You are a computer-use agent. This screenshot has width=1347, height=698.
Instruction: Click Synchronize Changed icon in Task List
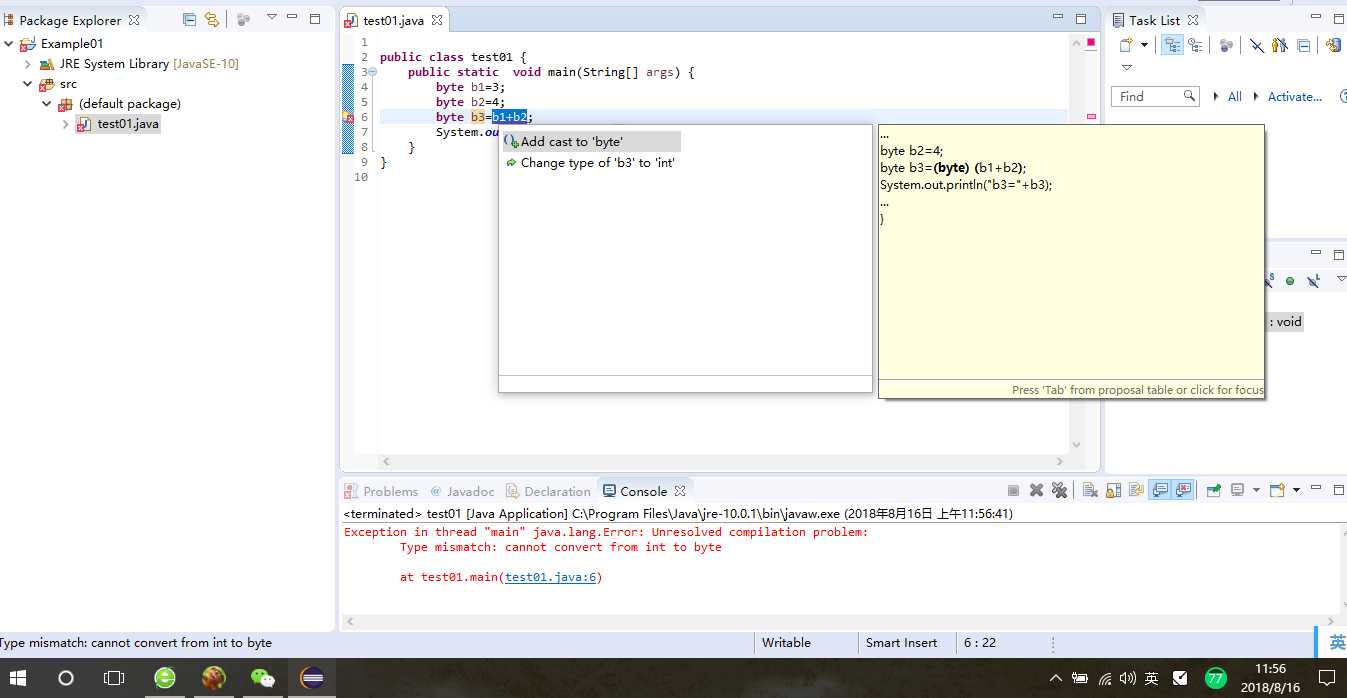pyautogui.click(x=1333, y=45)
